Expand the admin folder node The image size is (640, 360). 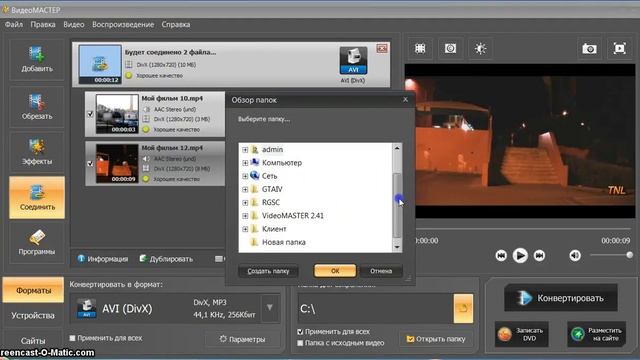point(245,150)
